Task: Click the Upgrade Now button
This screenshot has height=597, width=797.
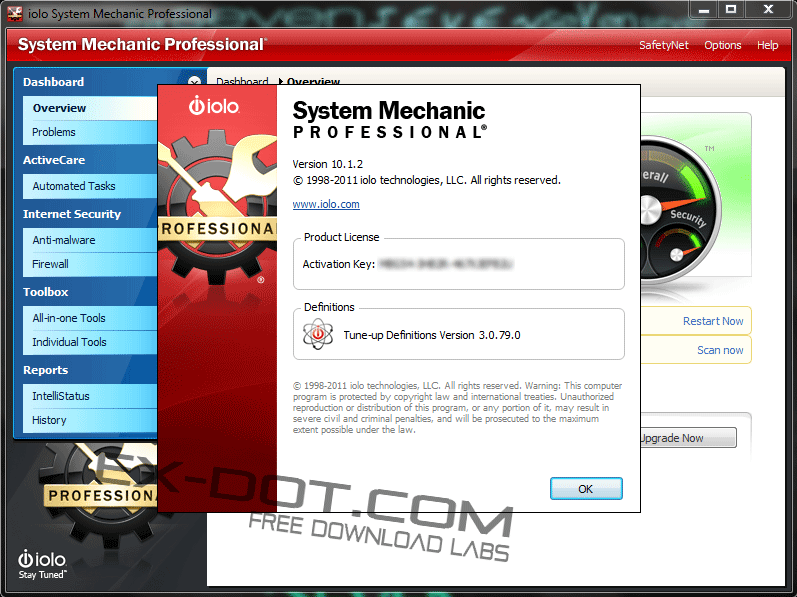Action: [x=688, y=438]
